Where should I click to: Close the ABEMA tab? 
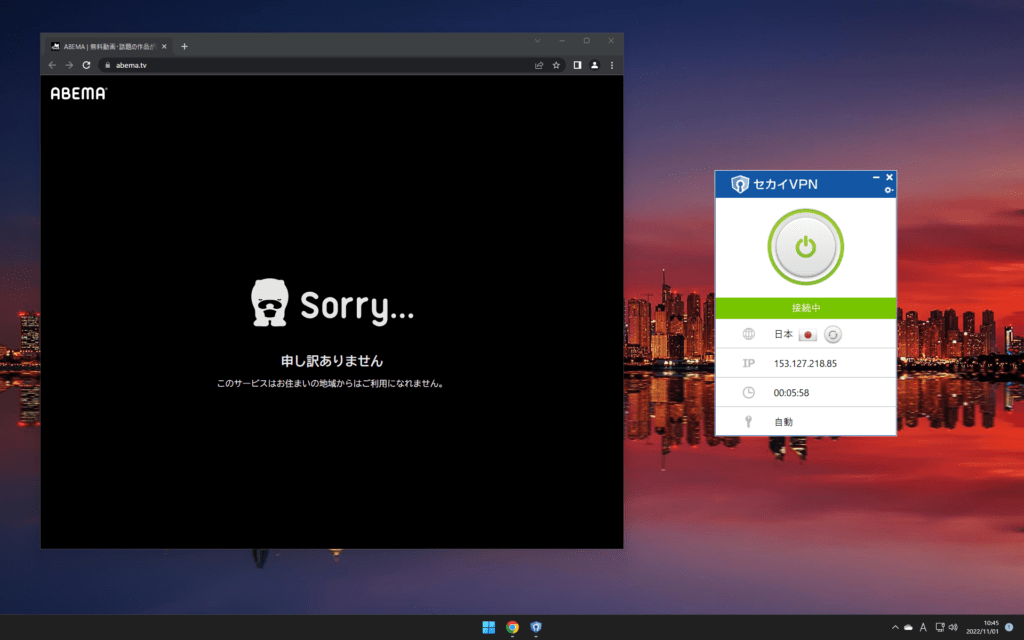(164, 46)
